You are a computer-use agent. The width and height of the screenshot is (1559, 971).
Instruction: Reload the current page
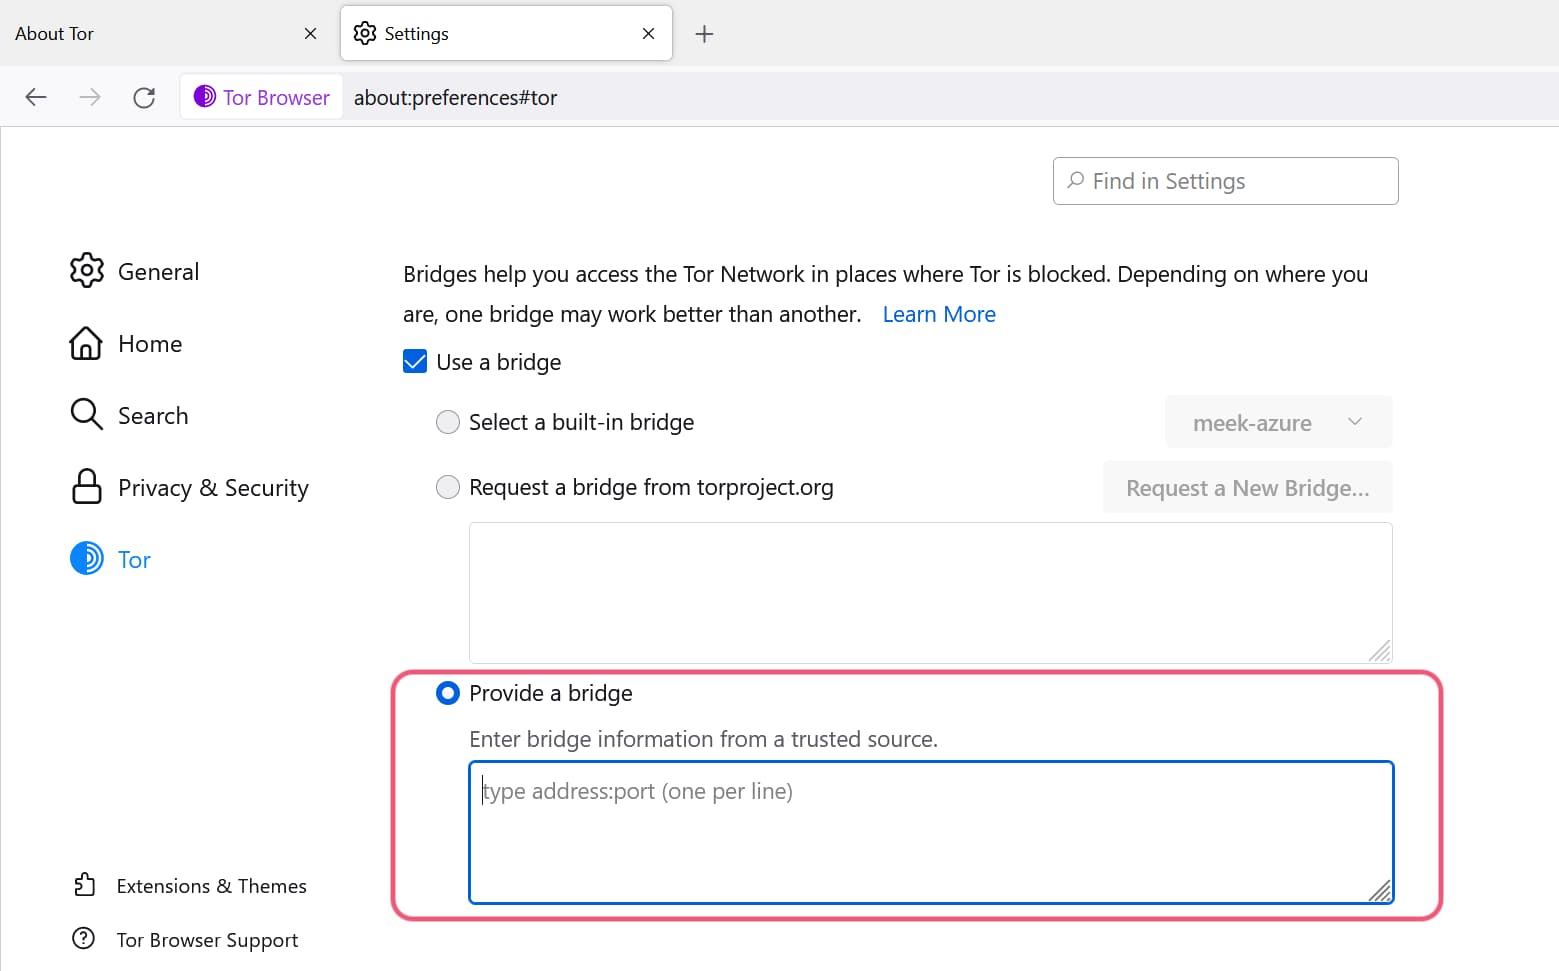(144, 97)
